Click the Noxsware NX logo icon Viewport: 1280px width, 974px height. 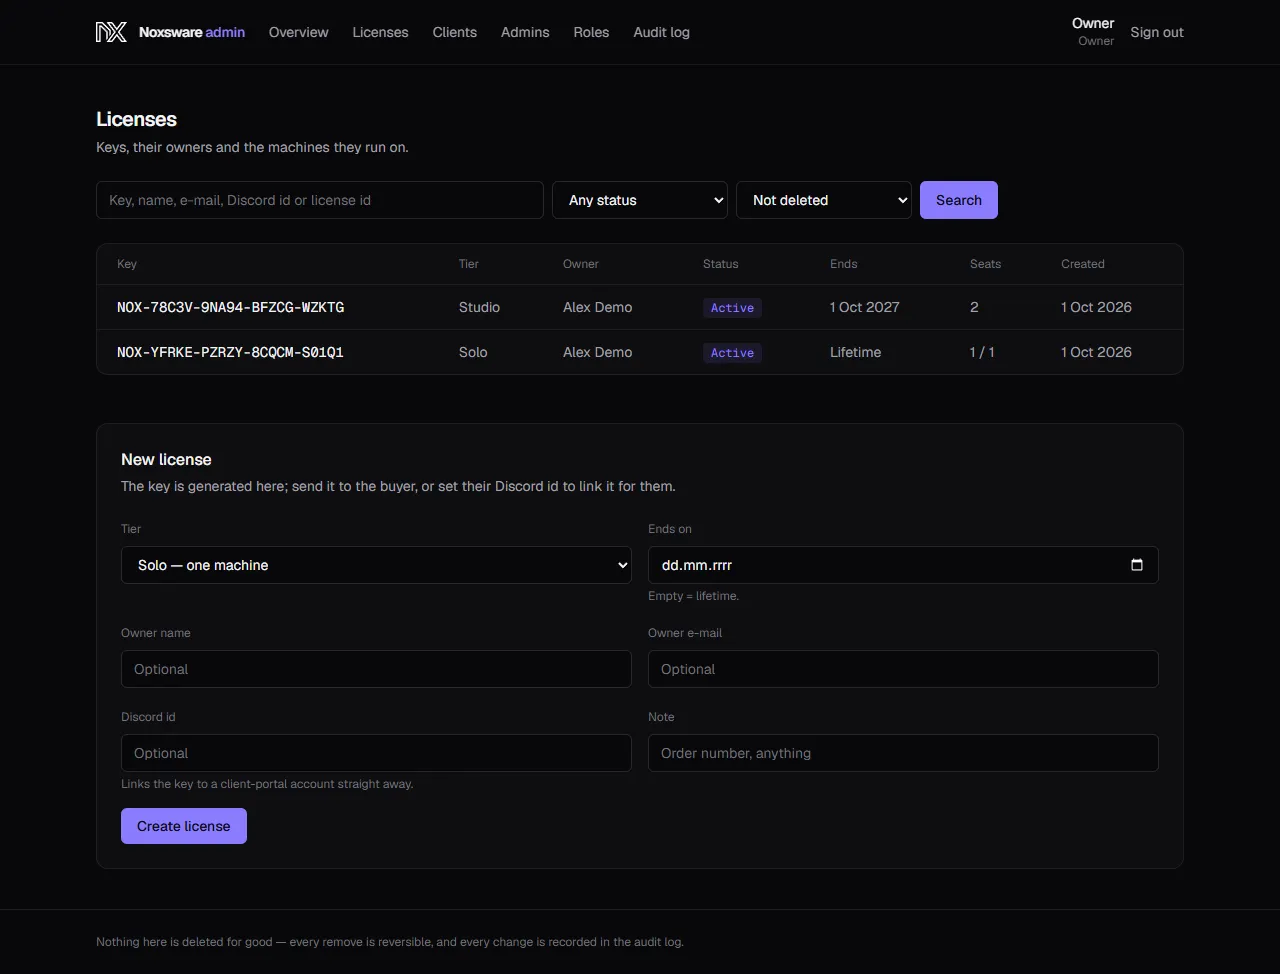[x=111, y=32]
